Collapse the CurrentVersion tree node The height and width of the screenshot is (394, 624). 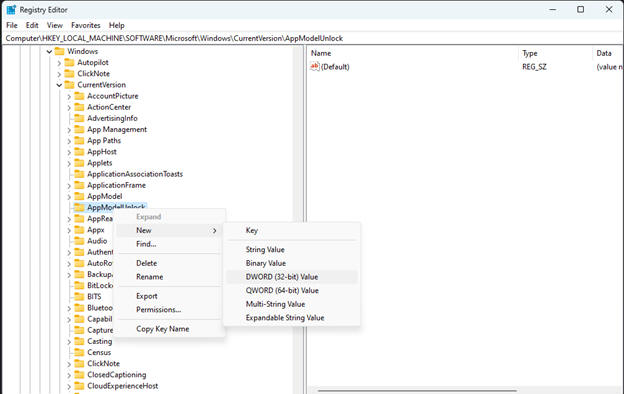[59, 85]
